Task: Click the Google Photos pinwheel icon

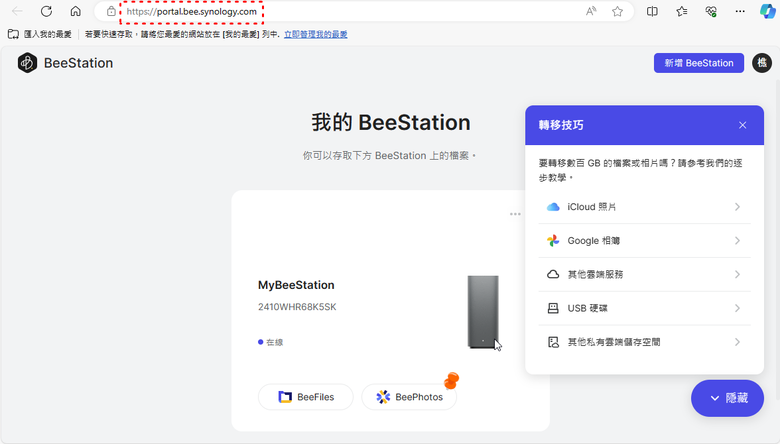Action: tap(553, 241)
